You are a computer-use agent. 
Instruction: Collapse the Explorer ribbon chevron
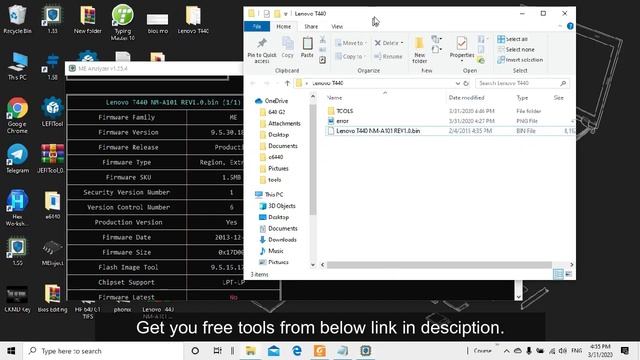tap(560, 26)
